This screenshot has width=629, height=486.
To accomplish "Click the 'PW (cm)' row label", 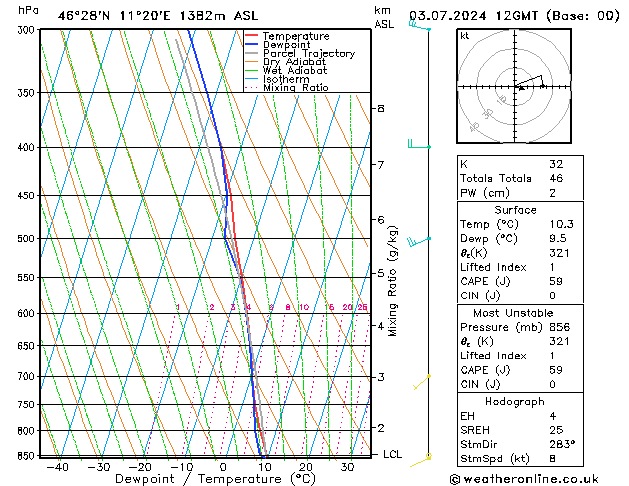I will [485, 193].
